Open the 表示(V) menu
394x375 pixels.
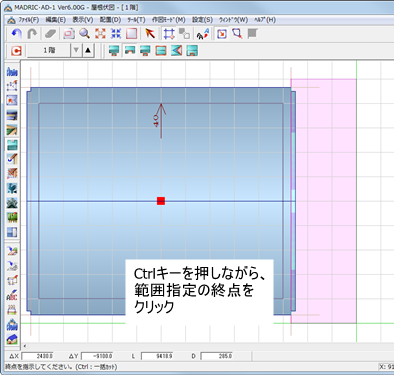(x=83, y=20)
